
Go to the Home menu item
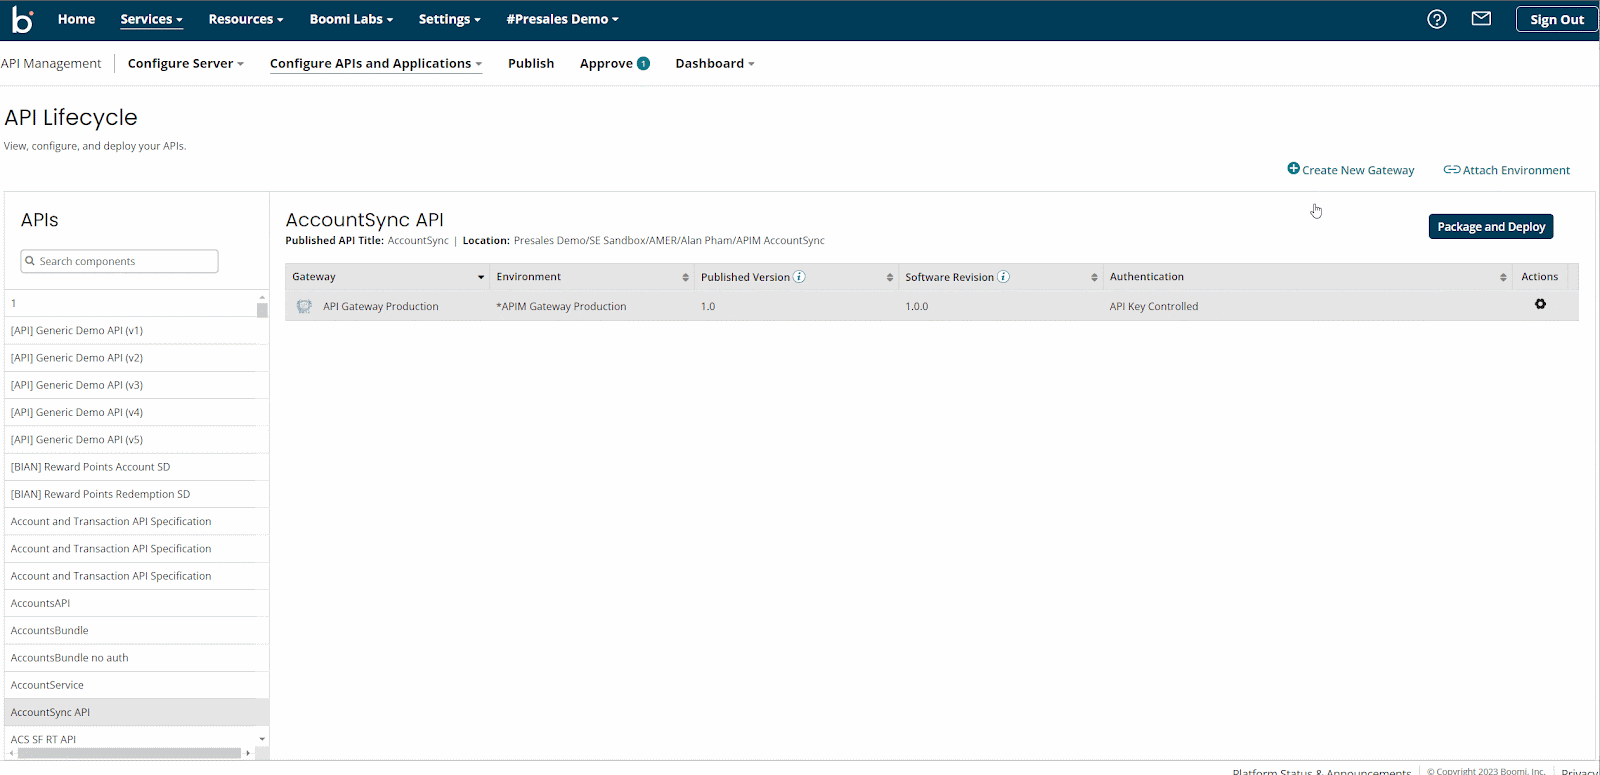tap(76, 19)
